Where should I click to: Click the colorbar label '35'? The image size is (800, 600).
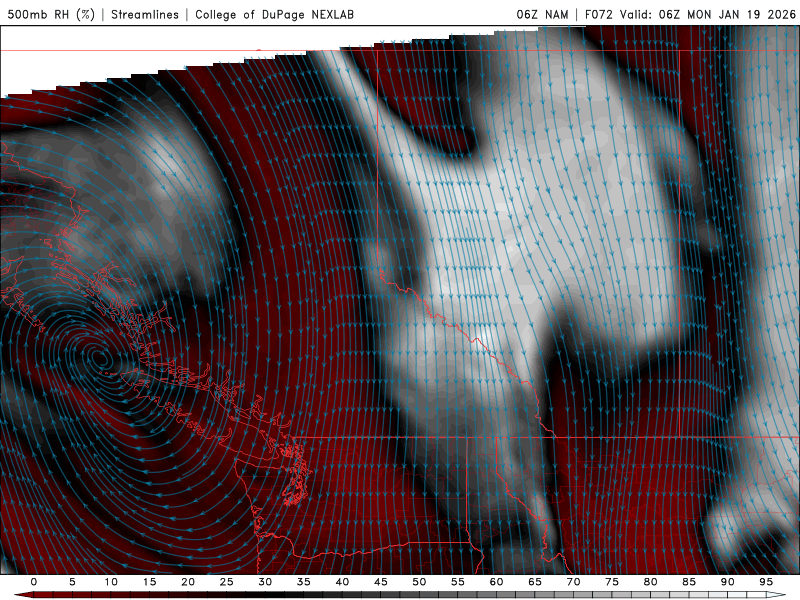304,582
